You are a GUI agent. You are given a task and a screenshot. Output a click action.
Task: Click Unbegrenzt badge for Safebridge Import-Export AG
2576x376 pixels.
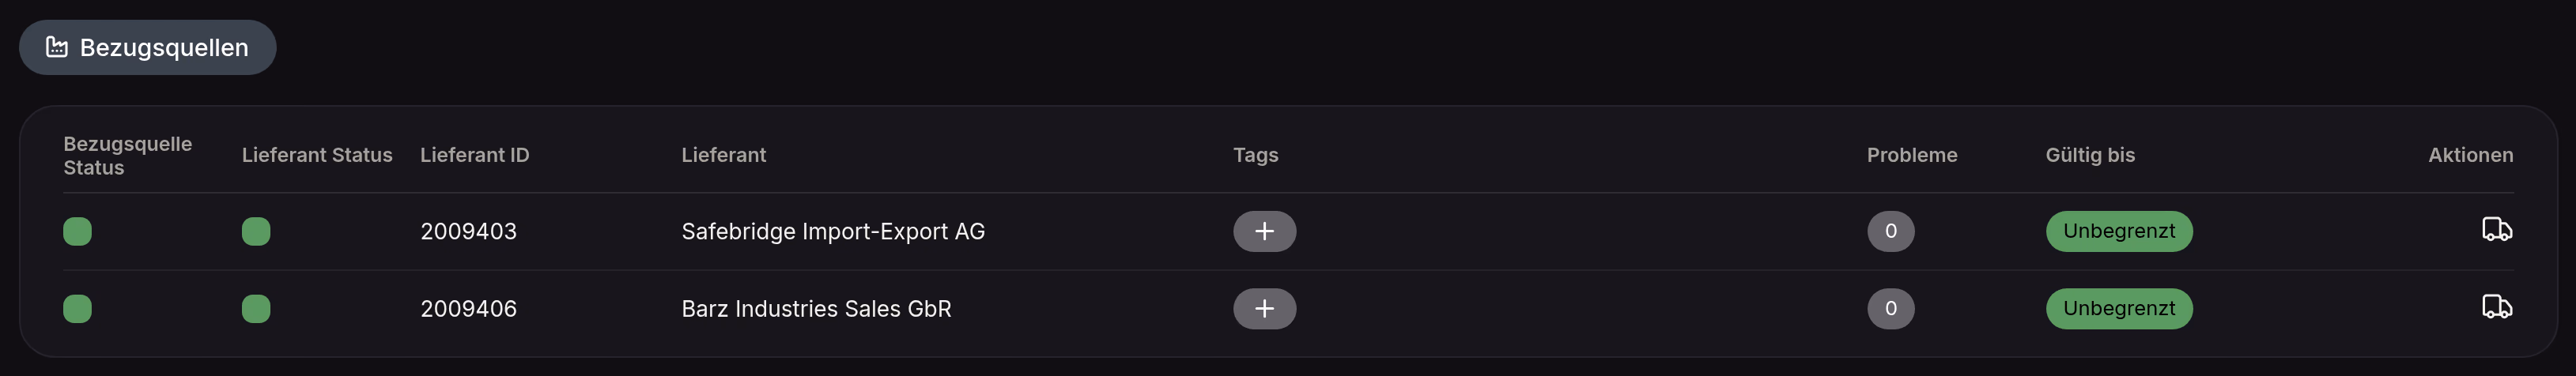coord(2118,231)
